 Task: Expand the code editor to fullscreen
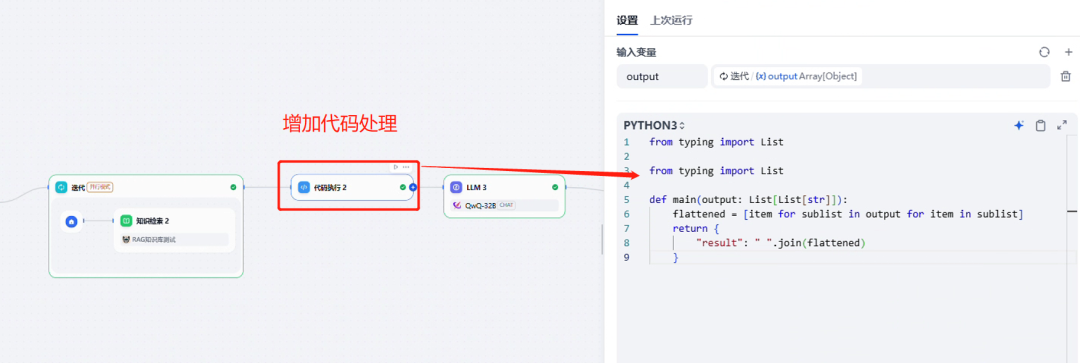click(1061, 125)
